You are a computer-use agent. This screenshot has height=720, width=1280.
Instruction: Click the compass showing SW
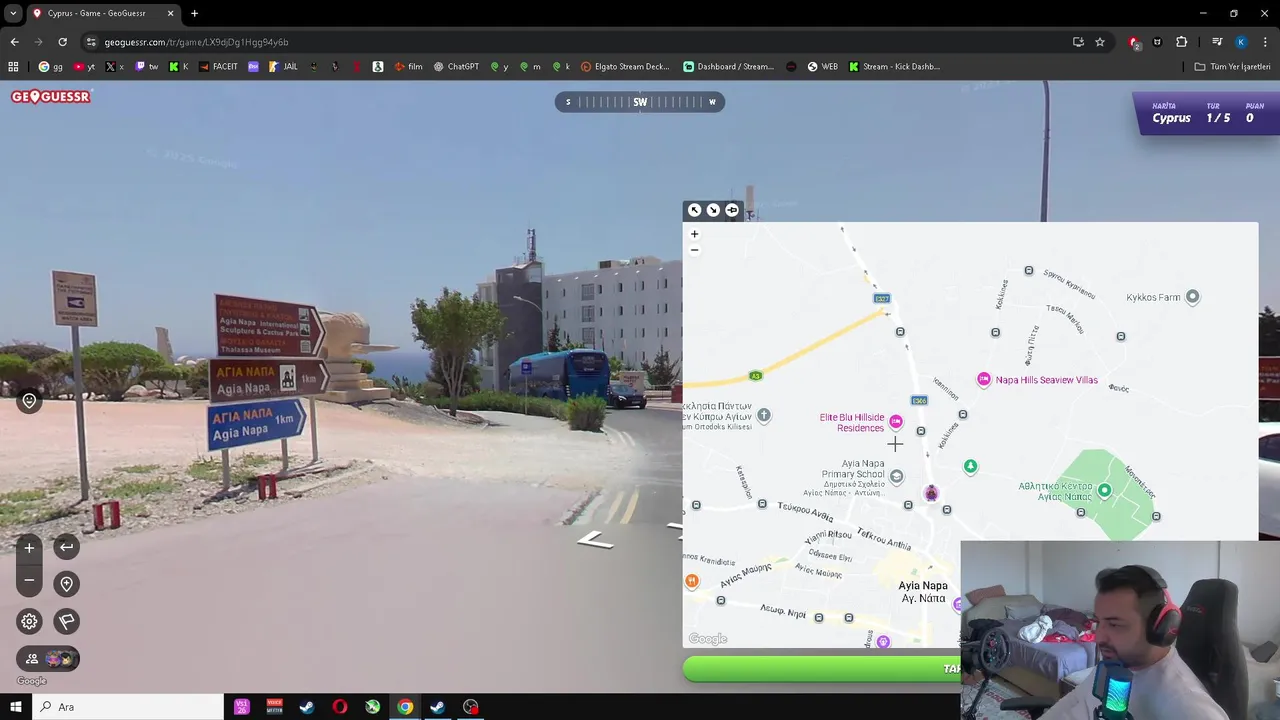(x=640, y=102)
